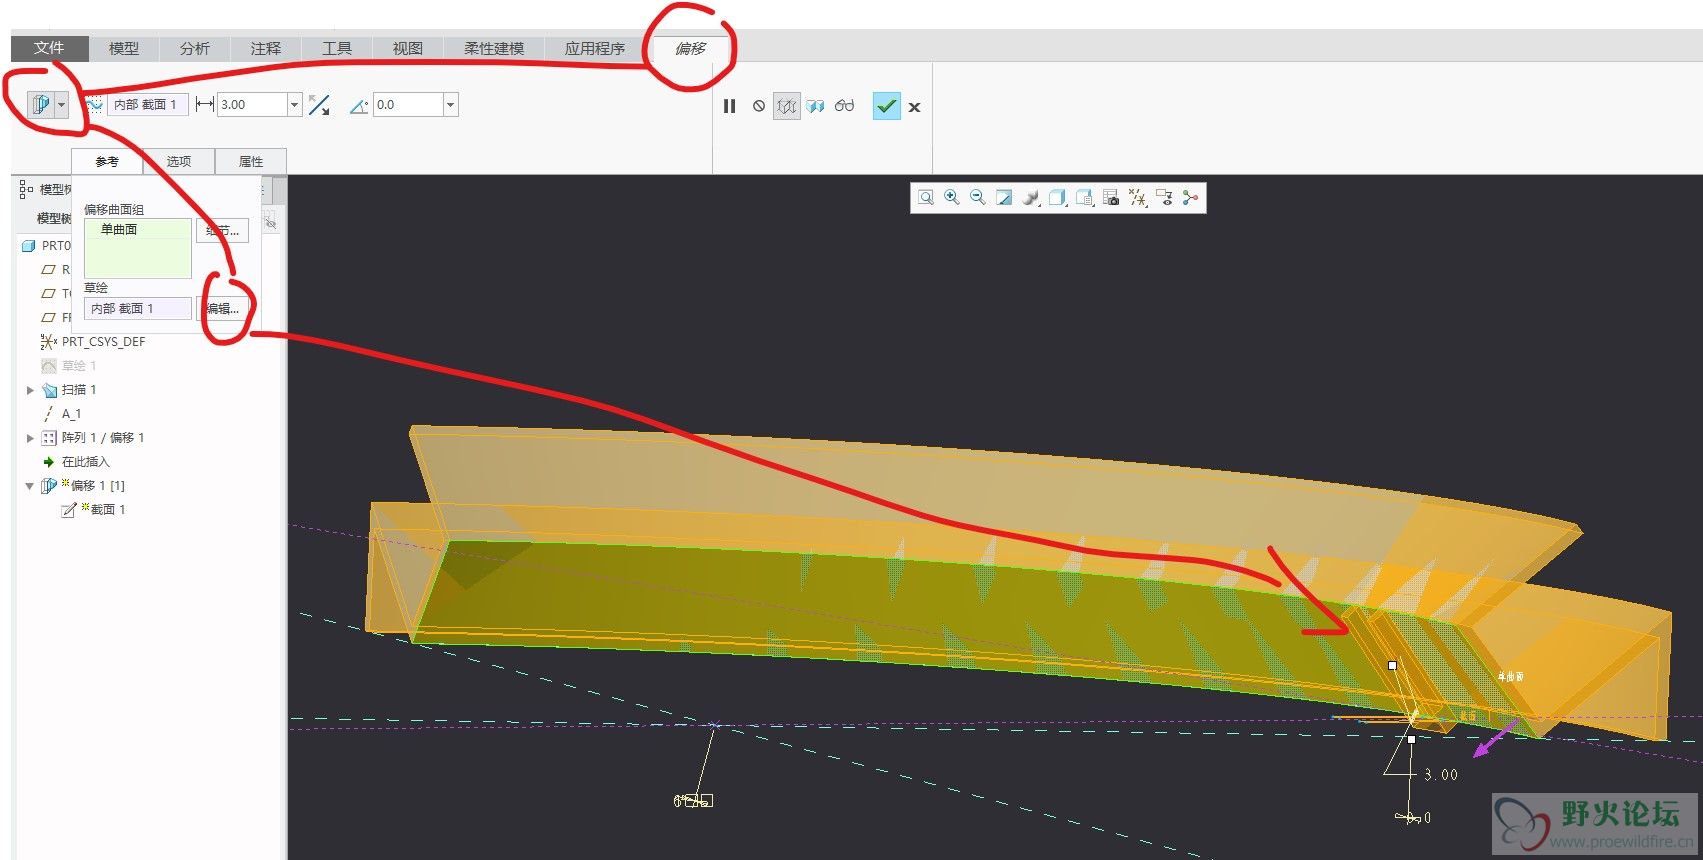Toggle the no-preview circle-slash button
This screenshot has height=860, width=1703.
(759, 106)
